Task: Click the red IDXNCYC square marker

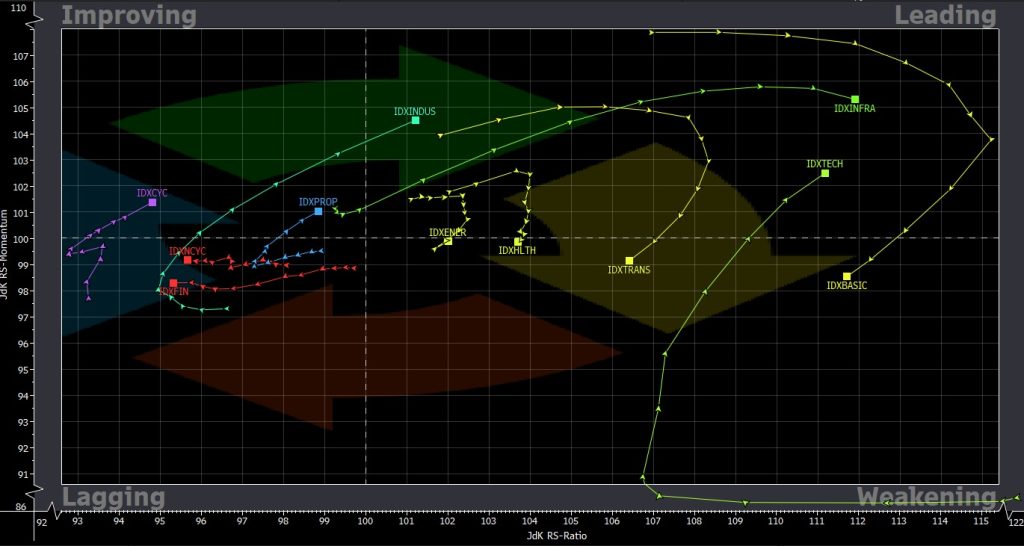Action: point(187,260)
